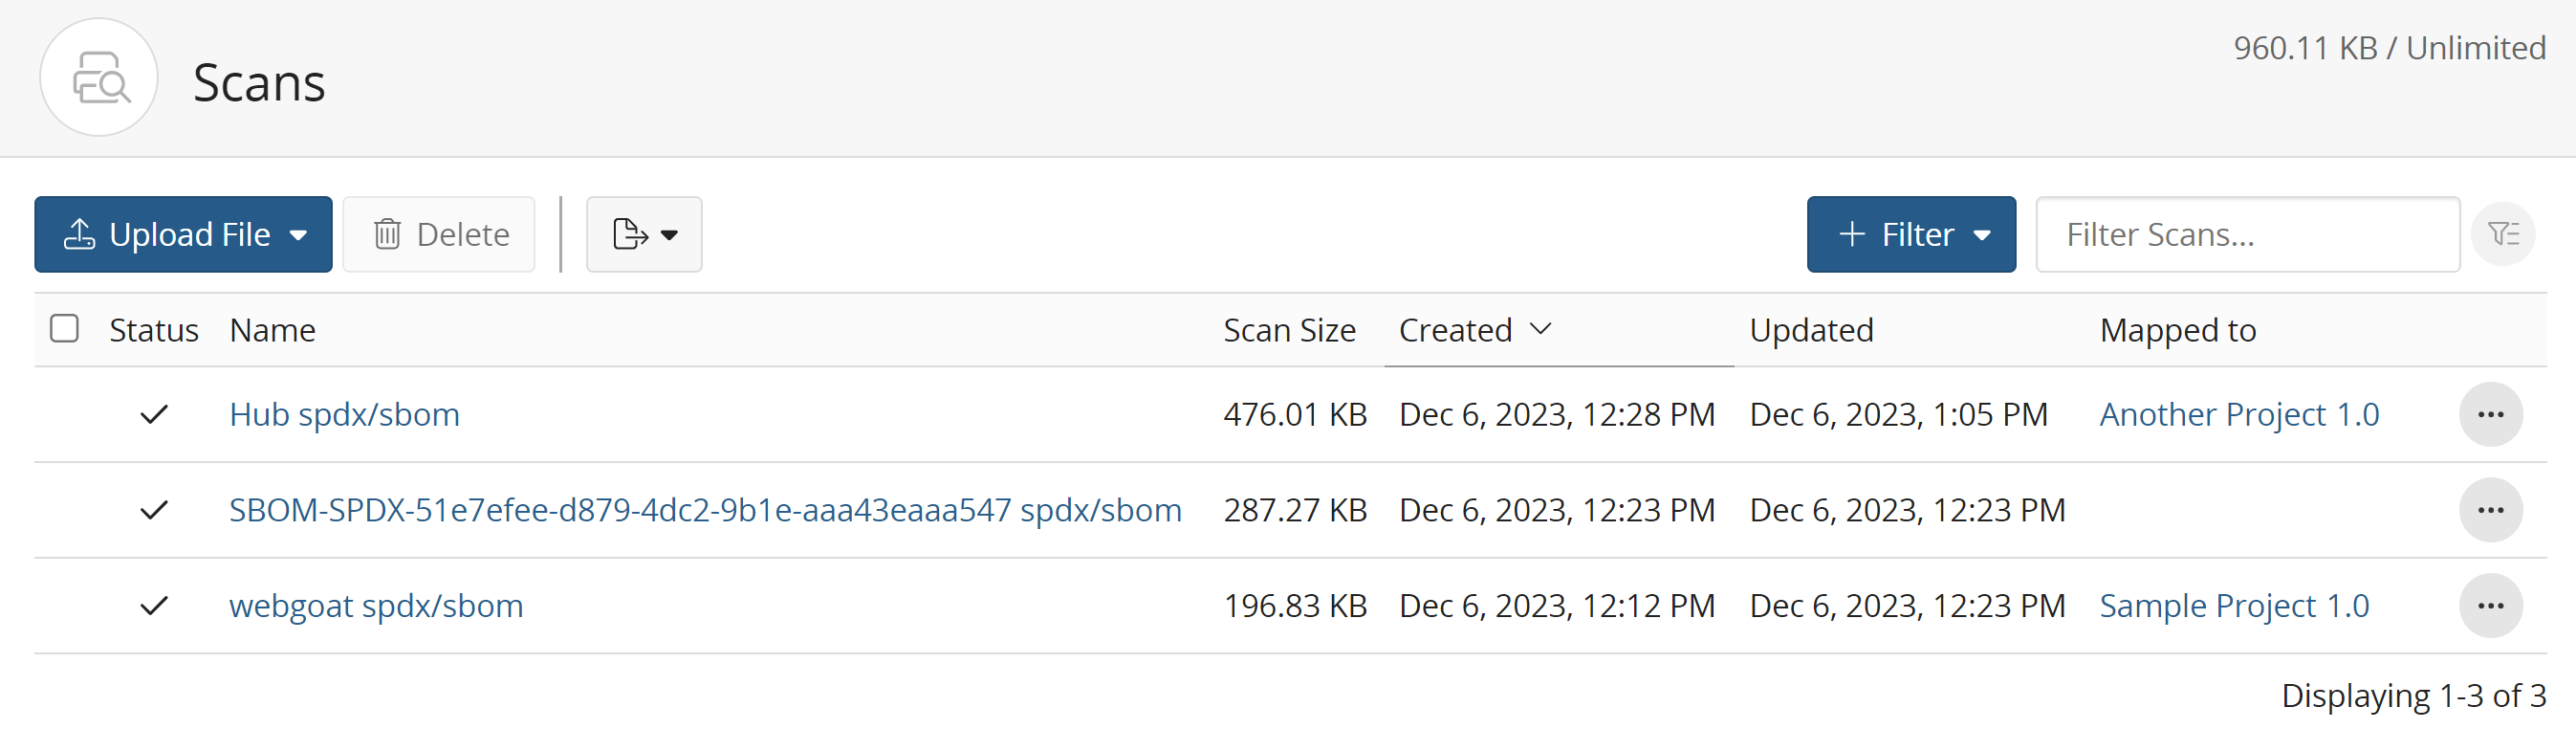Open actions menu for SBOM-SPDX-51e7efee row
2576x729 pixels.
[x=2490, y=511]
